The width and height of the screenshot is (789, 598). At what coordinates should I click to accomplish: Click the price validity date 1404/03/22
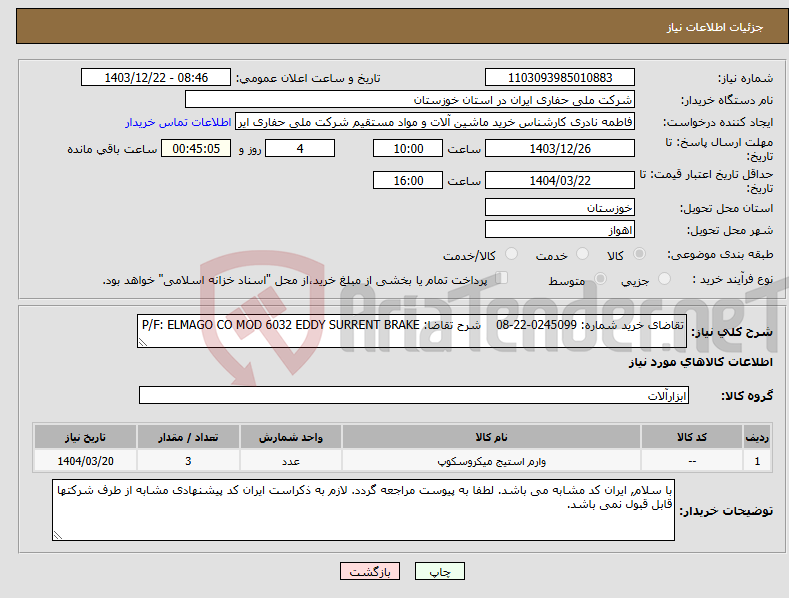tap(560, 180)
